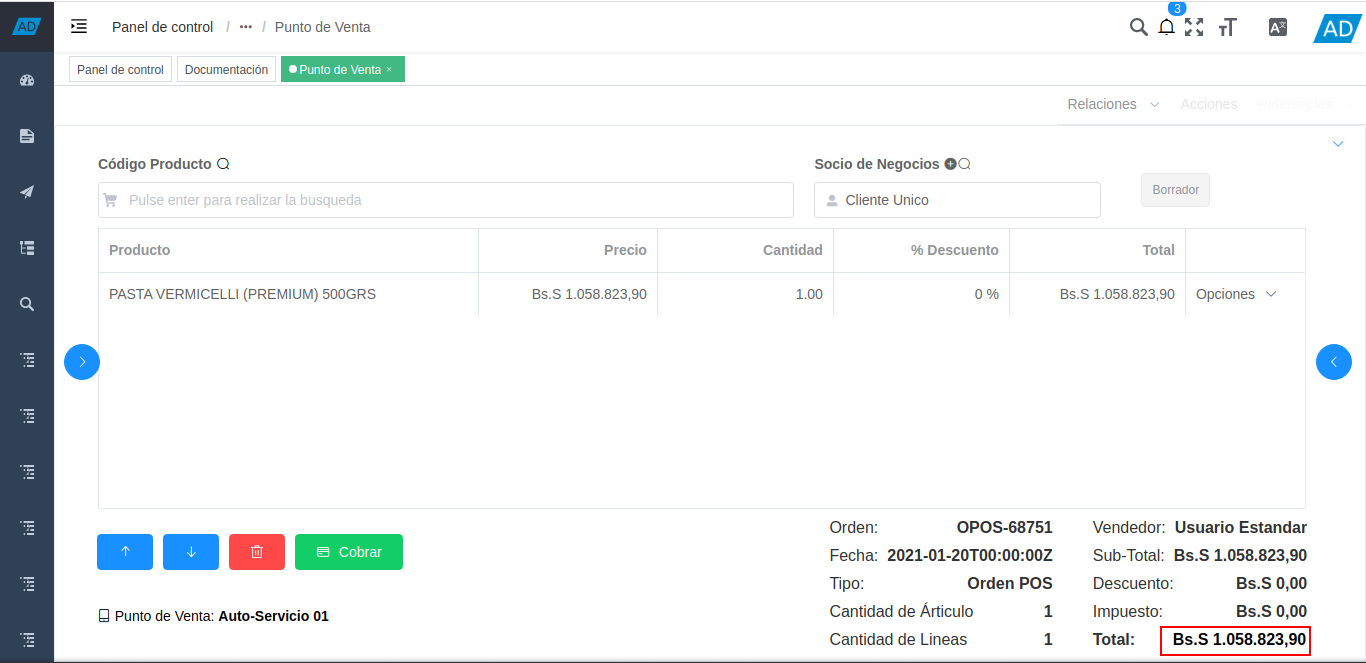
Task: Click the AD logo at top right
Action: 1336,29
